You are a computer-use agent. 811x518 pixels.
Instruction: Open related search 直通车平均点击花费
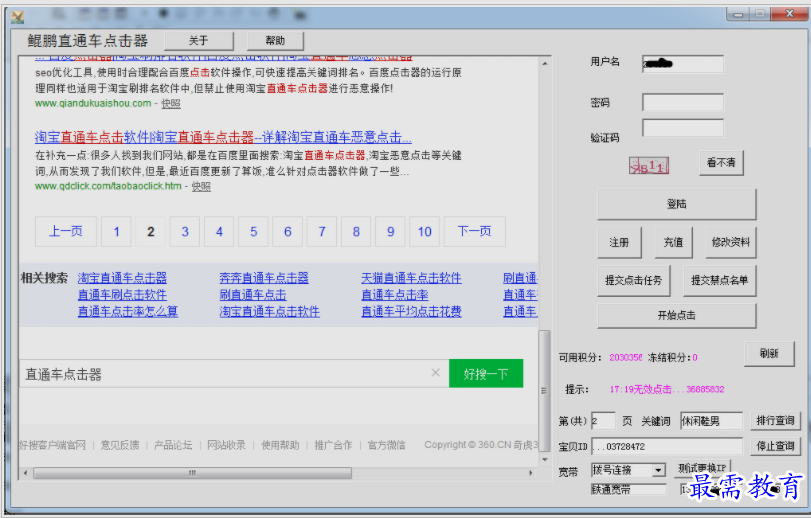coord(412,311)
